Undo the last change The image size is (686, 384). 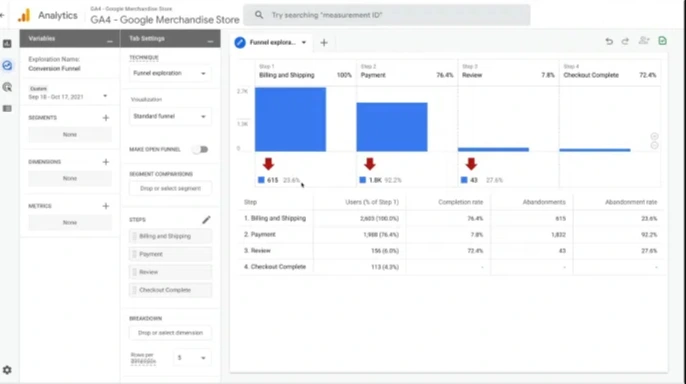tap(609, 41)
